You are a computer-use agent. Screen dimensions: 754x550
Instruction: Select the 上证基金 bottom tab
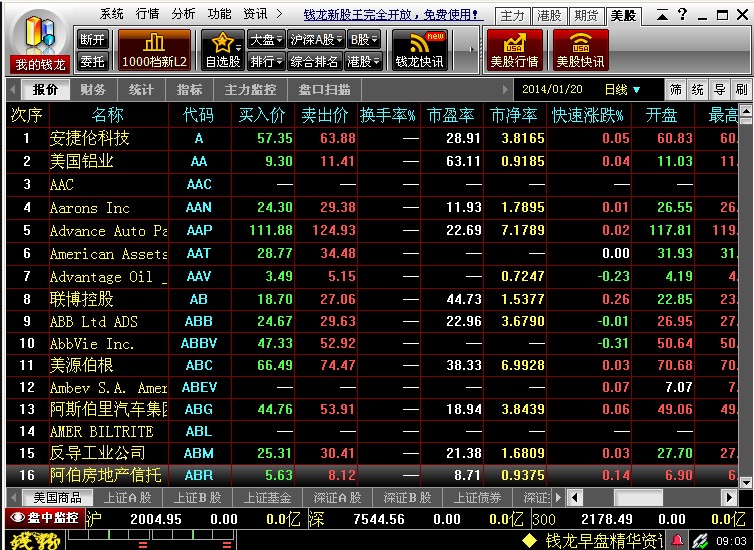click(268, 498)
